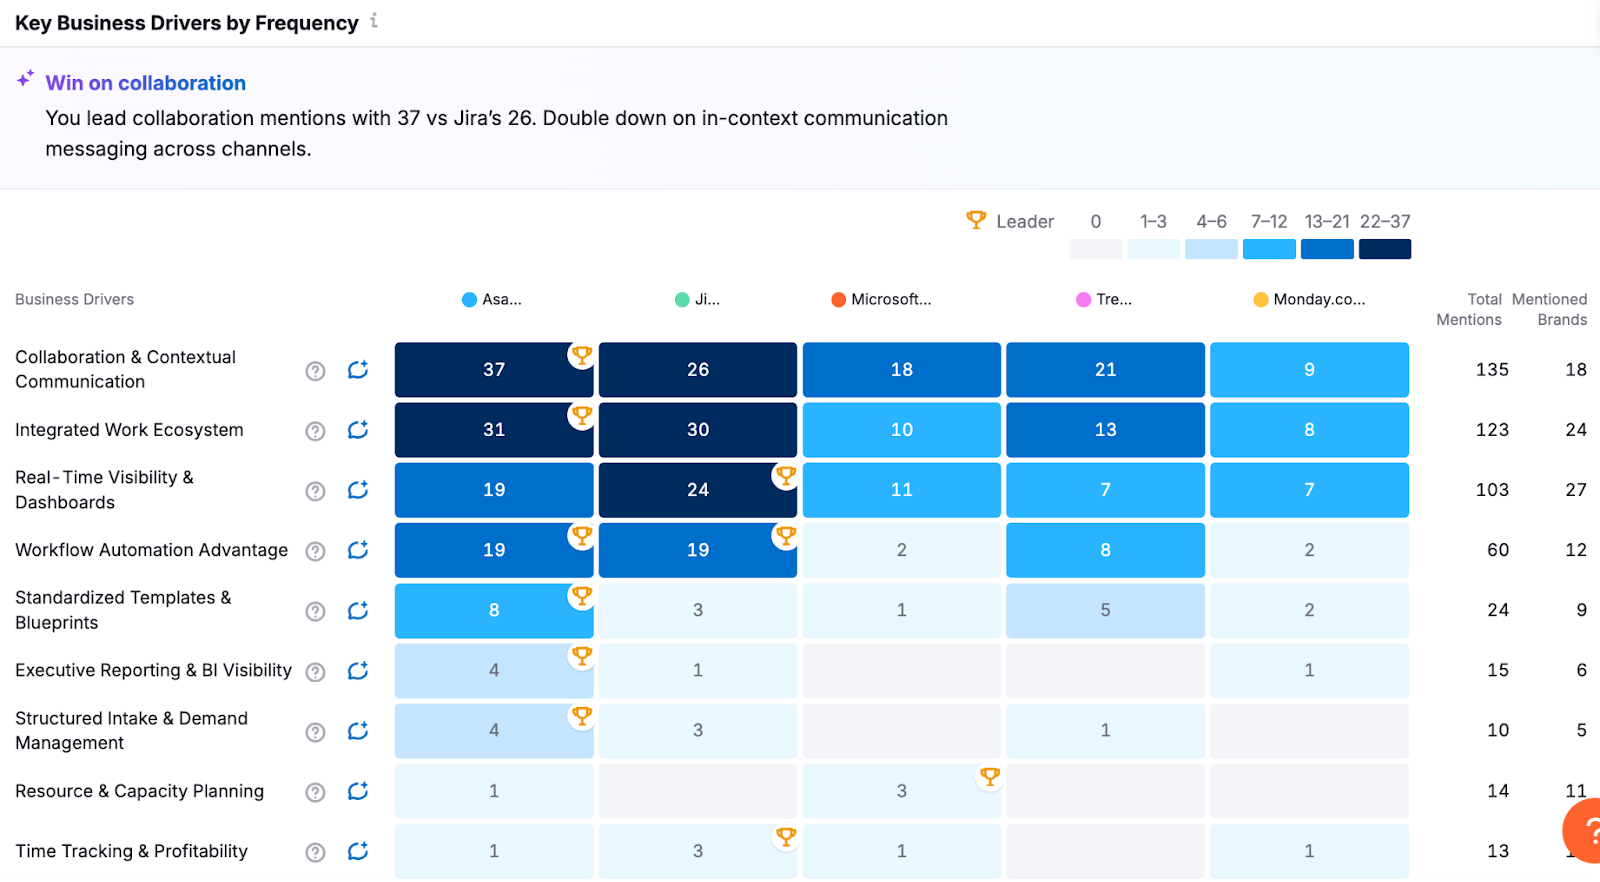Open the help tooltip for Collaboration & Contextual Communication
The height and width of the screenshot is (882, 1600).
click(314, 370)
